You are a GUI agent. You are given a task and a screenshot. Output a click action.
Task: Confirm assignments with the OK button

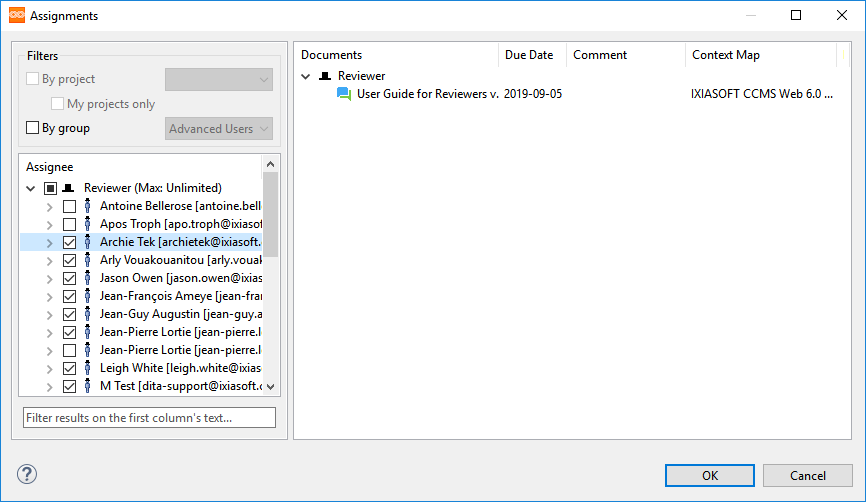(710, 475)
